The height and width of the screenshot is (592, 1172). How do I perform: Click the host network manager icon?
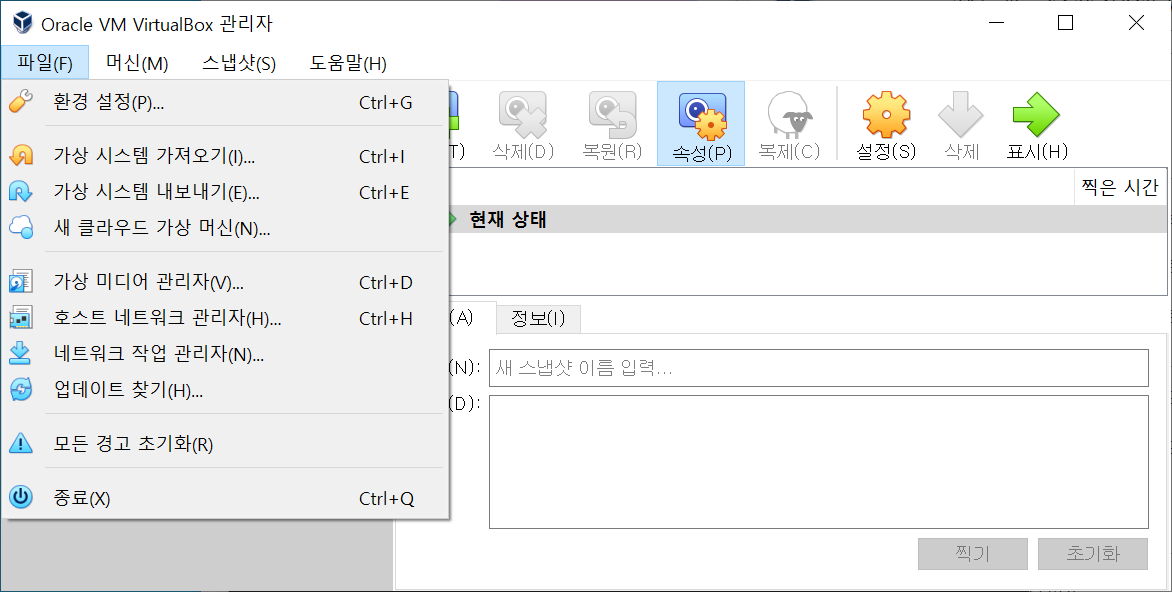pos(21,318)
